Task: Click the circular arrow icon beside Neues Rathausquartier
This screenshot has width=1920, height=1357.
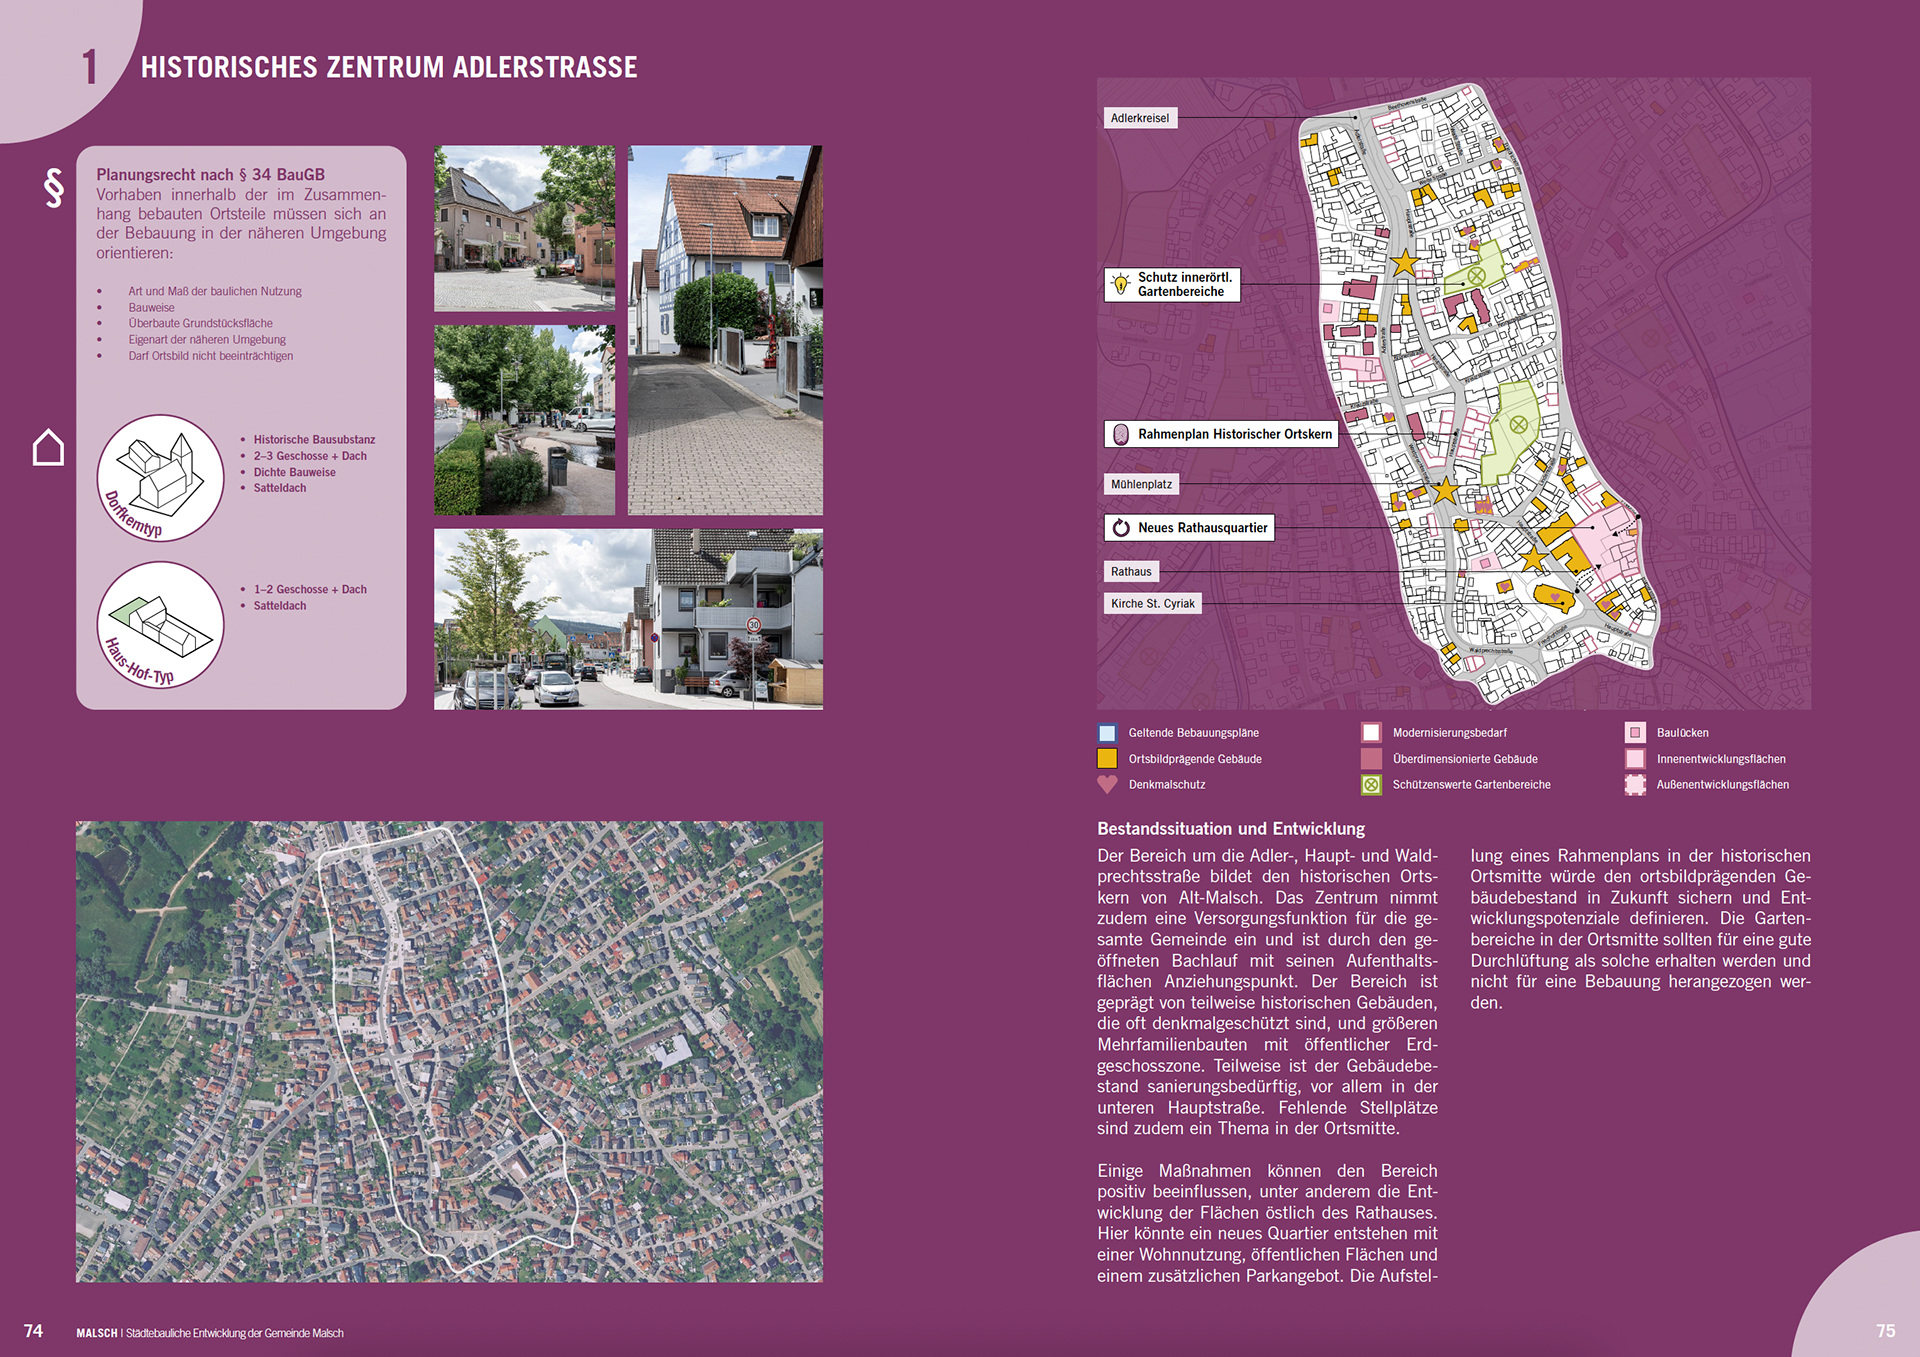Action: 1121,528
